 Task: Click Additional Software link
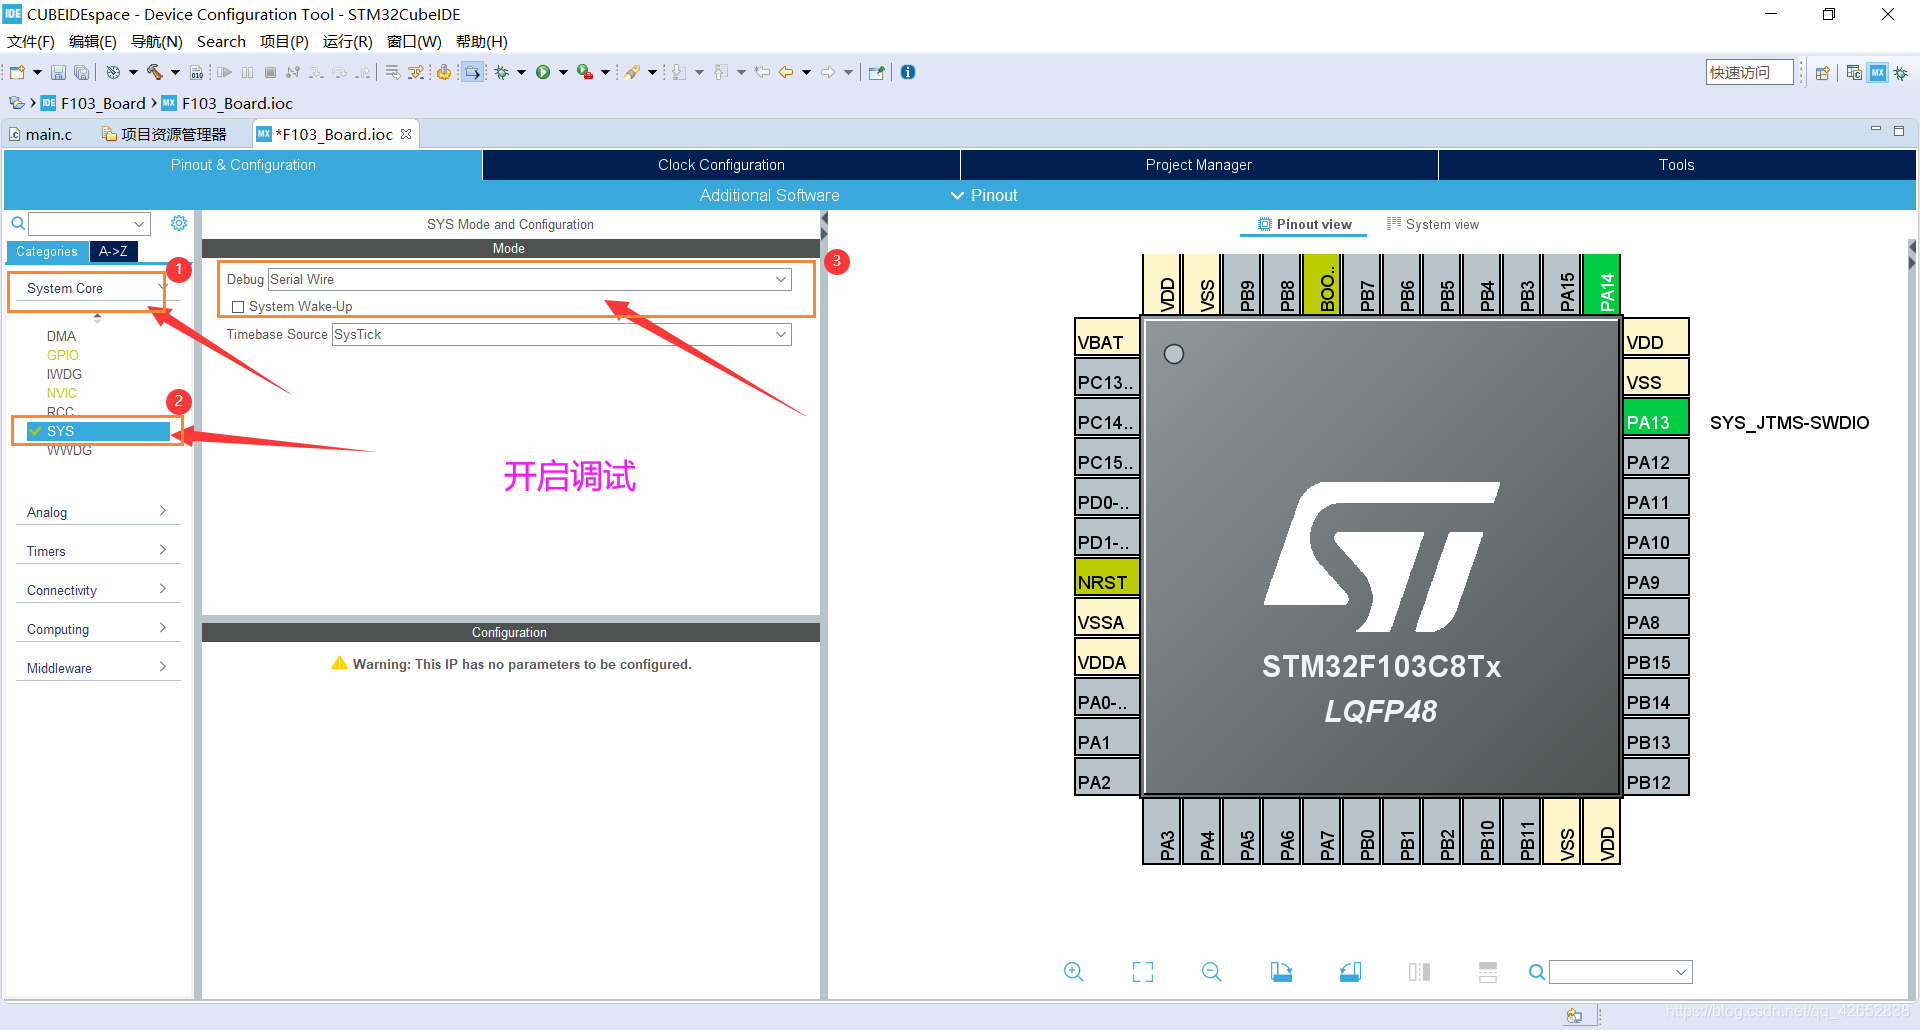point(769,196)
